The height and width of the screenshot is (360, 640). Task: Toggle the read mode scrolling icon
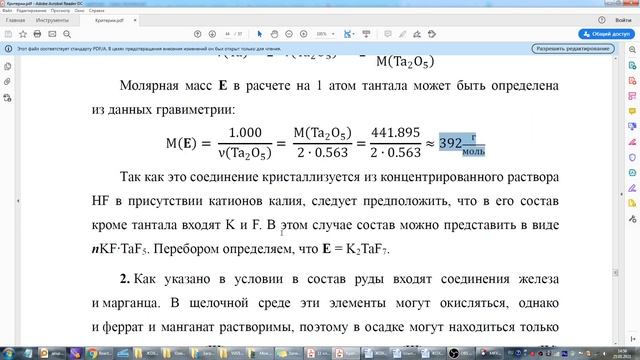pos(366,34)
